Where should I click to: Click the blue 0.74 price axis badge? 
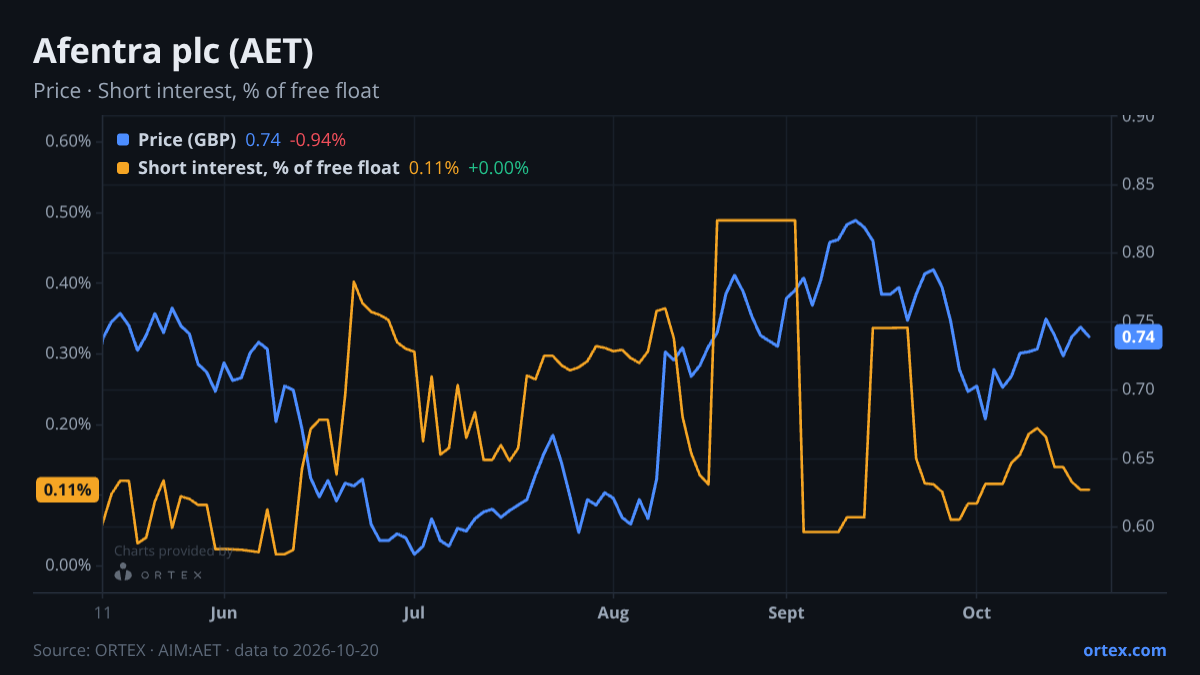1138,337
